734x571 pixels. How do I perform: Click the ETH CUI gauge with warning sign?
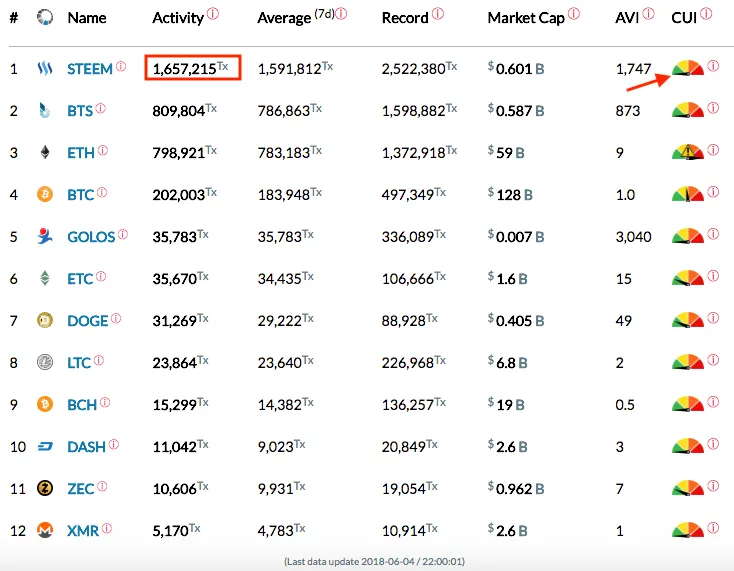click(x=688, y=152)
